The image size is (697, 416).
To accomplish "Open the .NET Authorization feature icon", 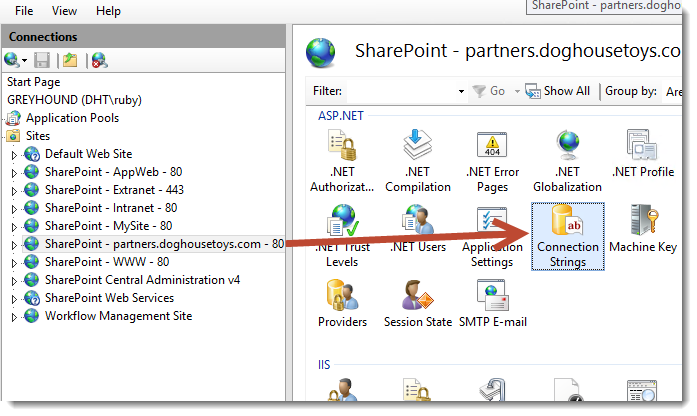I will click(342, 146).
